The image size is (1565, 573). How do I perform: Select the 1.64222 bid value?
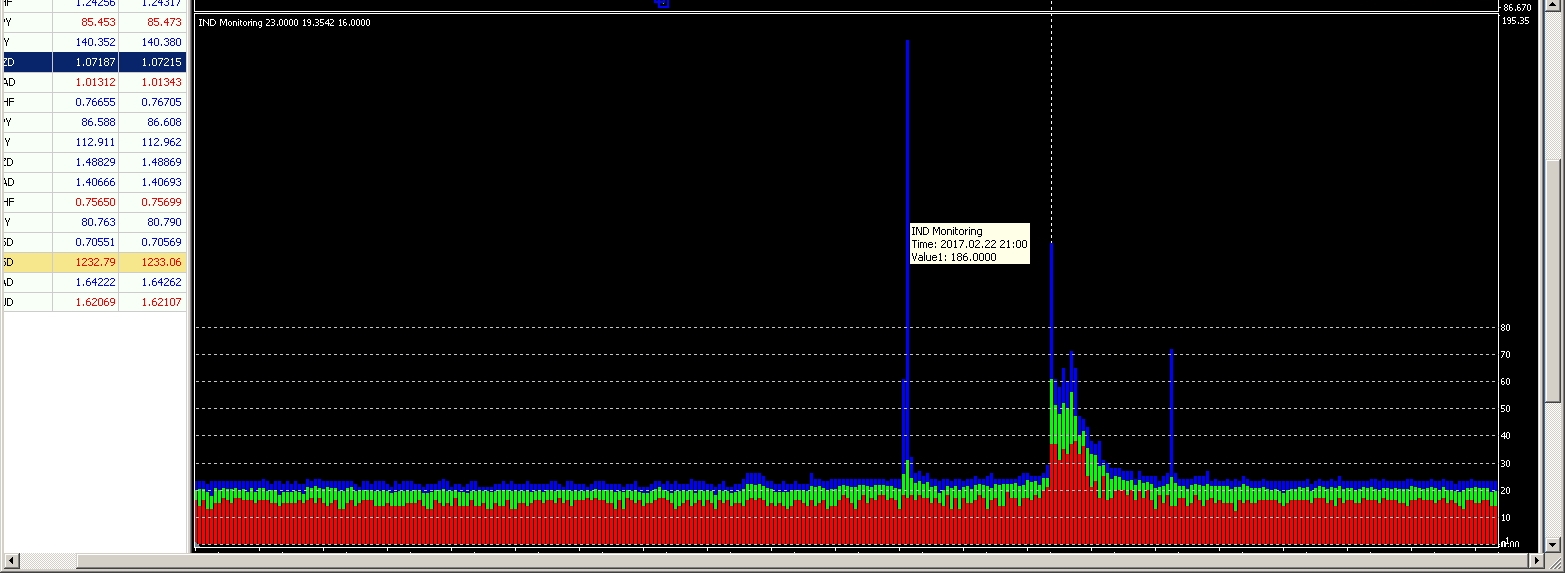(85, 282)
